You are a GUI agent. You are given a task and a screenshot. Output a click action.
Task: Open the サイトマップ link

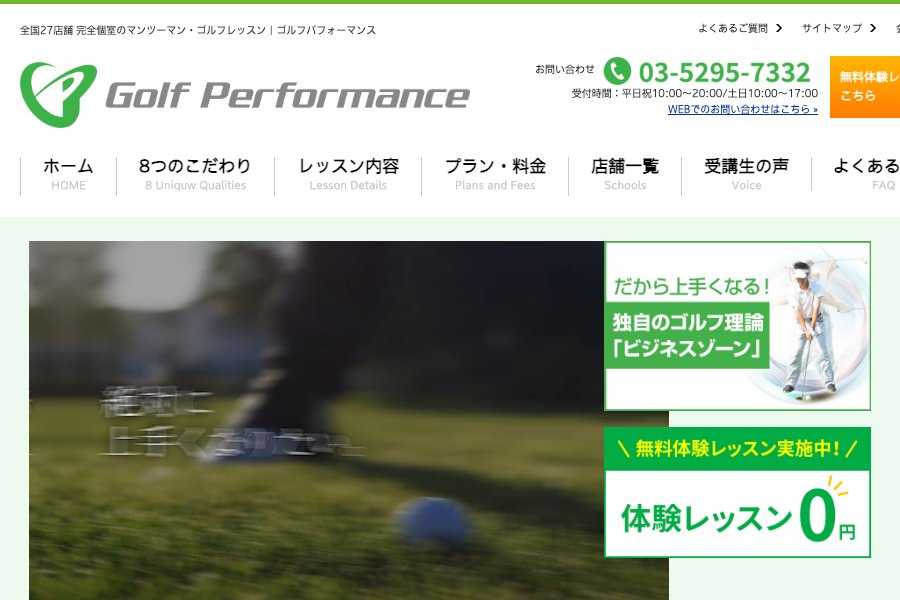(x=832, y=28)
